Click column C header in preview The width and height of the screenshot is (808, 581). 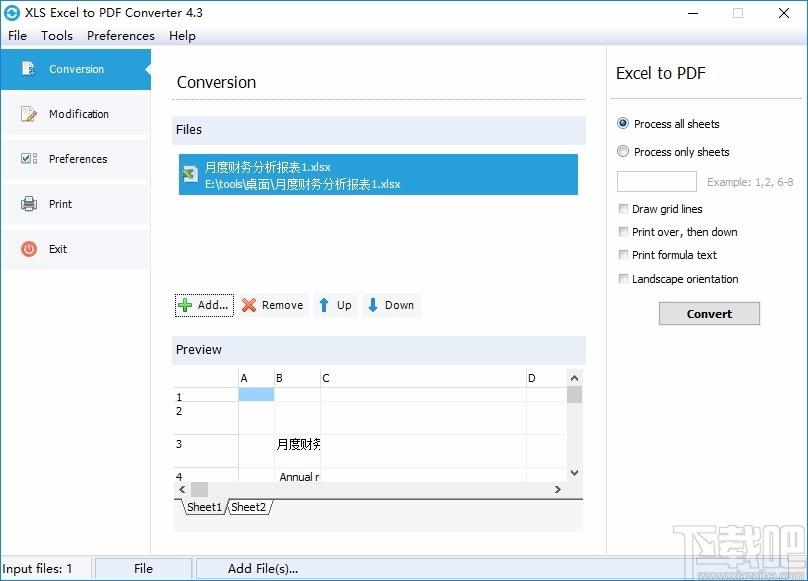(423, 378)
